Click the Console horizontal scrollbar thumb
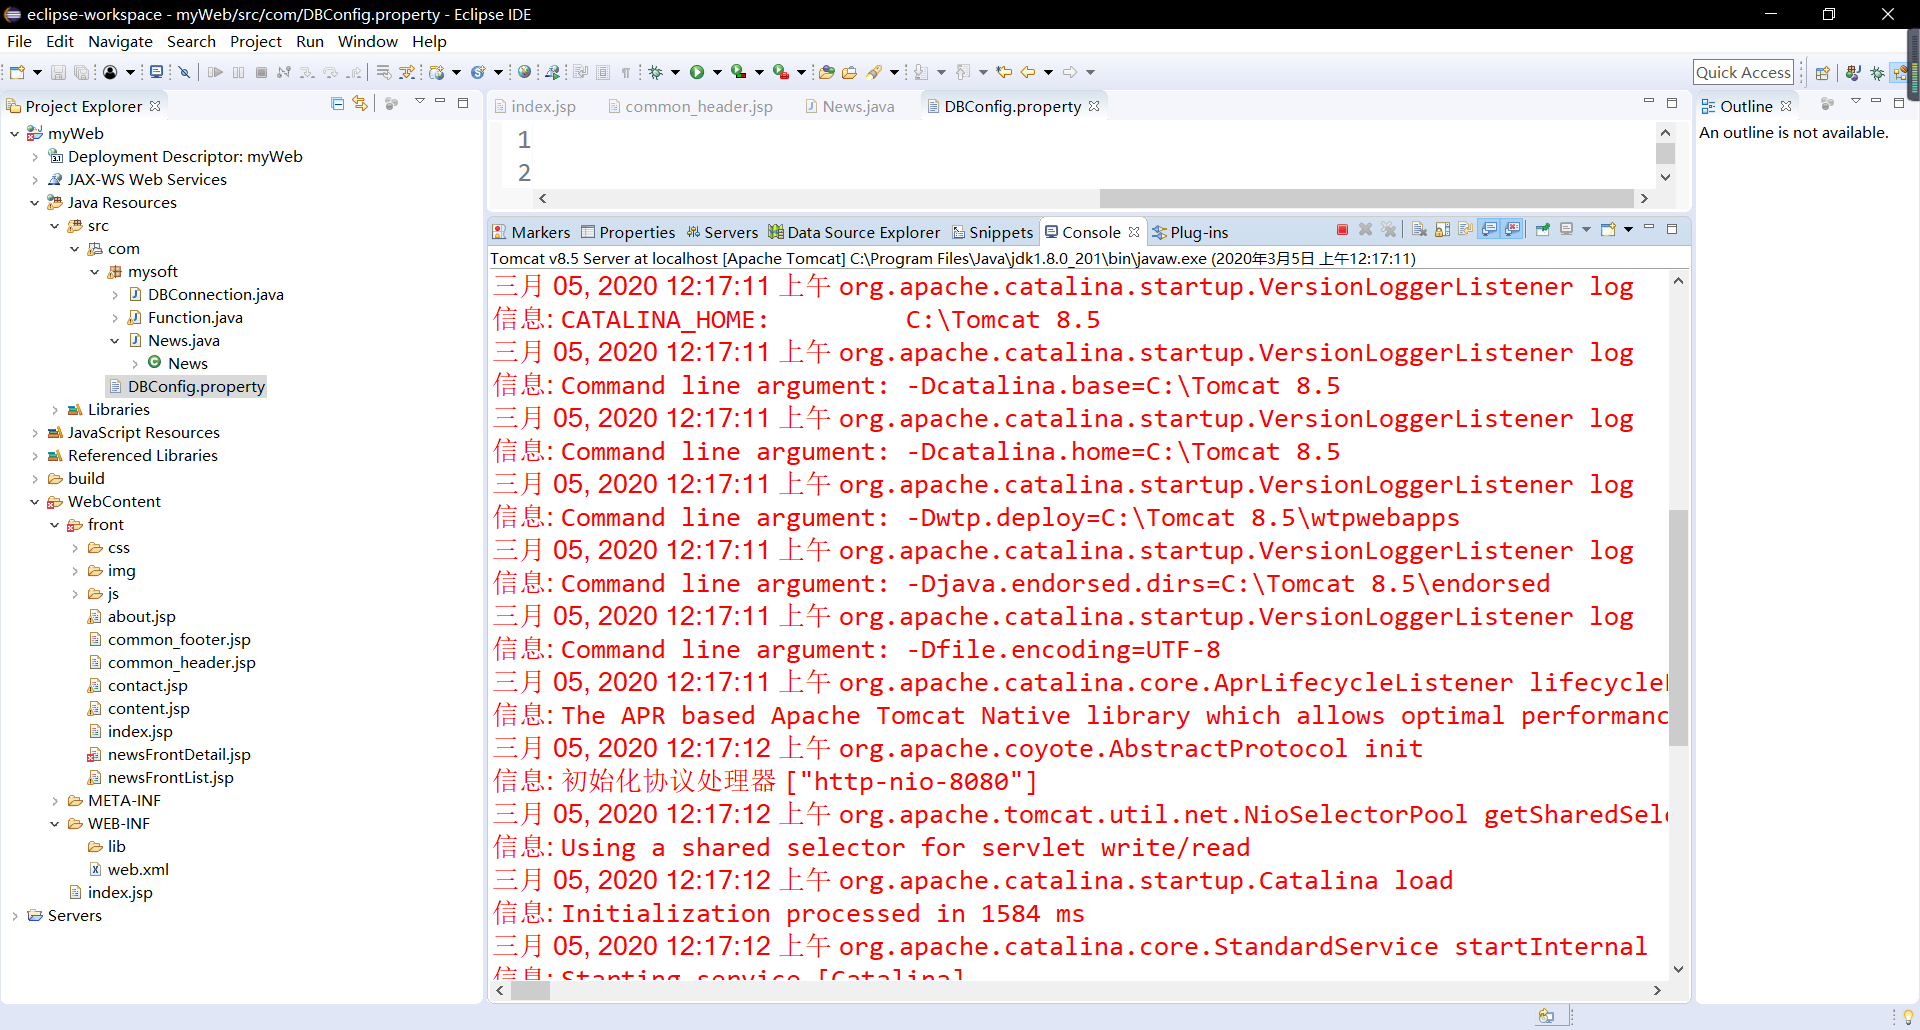This screenshot has height=1030, width=1920. pos(530,990)
